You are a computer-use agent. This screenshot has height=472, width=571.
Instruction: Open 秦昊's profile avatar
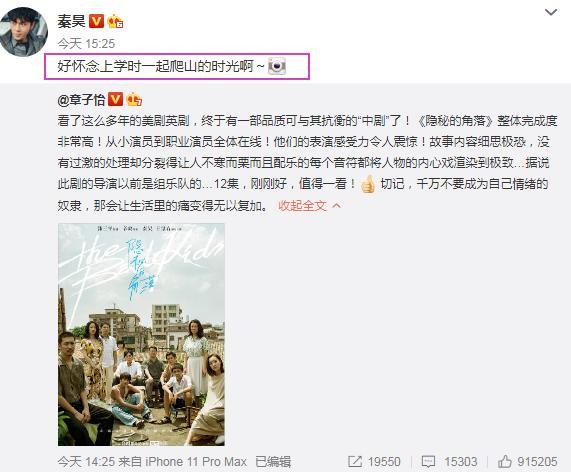pos(24,32)
